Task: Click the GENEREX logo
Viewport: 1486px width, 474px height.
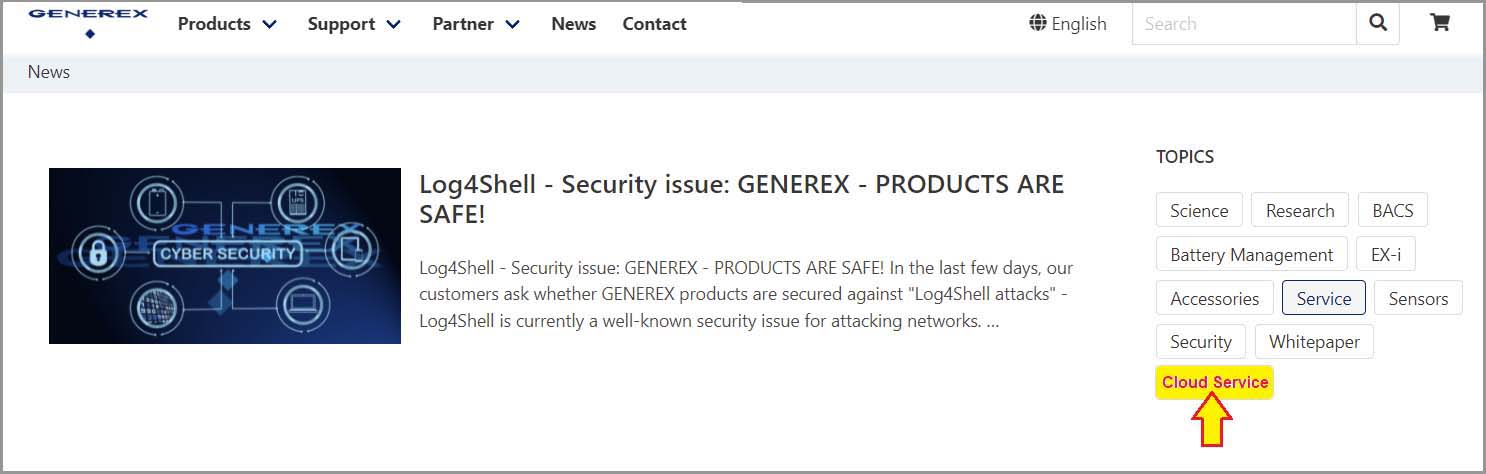Action: click(x=88, y=22)
